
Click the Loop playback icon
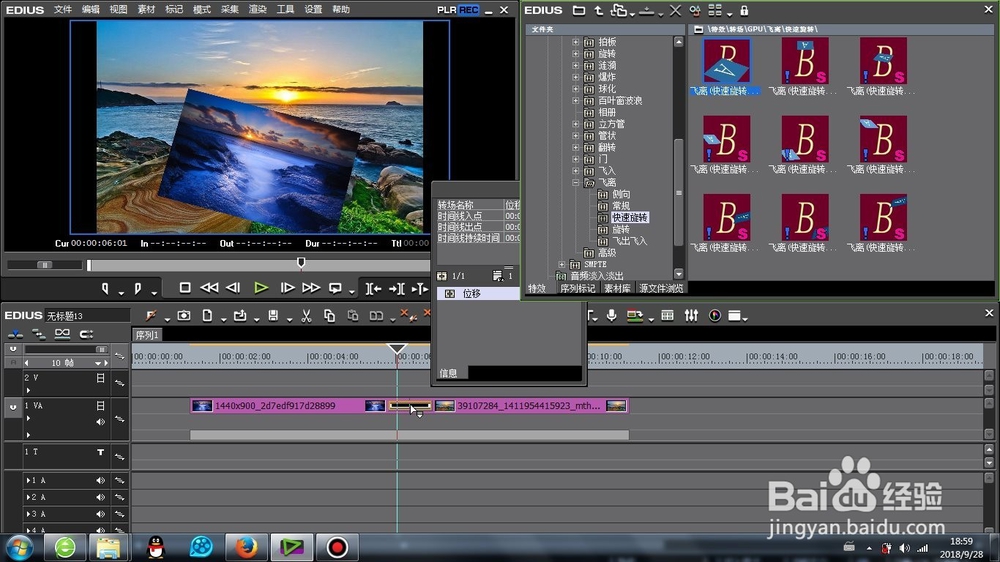click(x=335, y=288)
